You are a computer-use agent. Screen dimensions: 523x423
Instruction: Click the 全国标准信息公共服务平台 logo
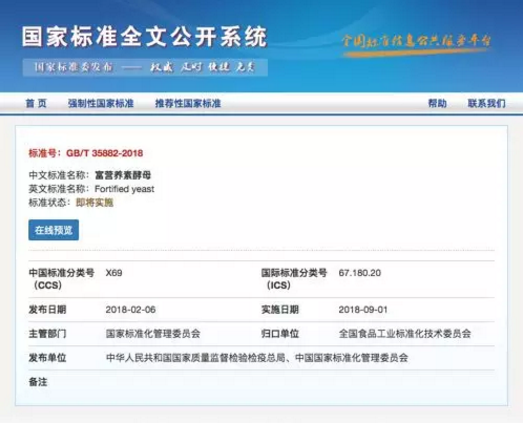point(417,44)
